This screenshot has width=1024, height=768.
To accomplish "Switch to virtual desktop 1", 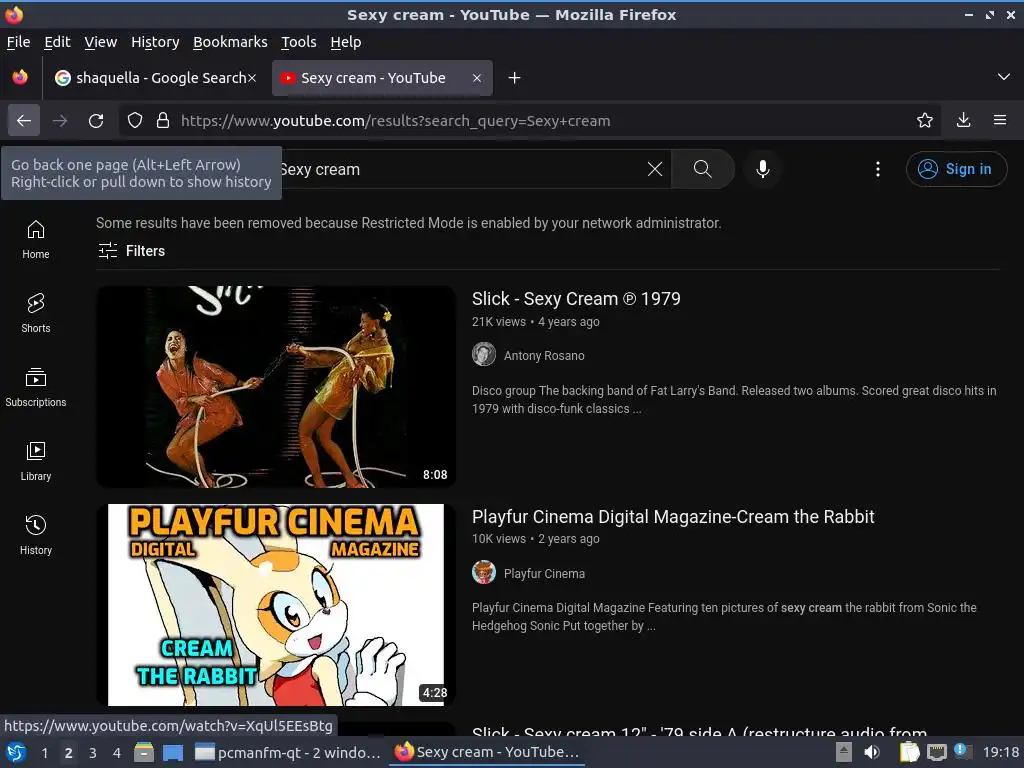I will (x=44, y=753).
